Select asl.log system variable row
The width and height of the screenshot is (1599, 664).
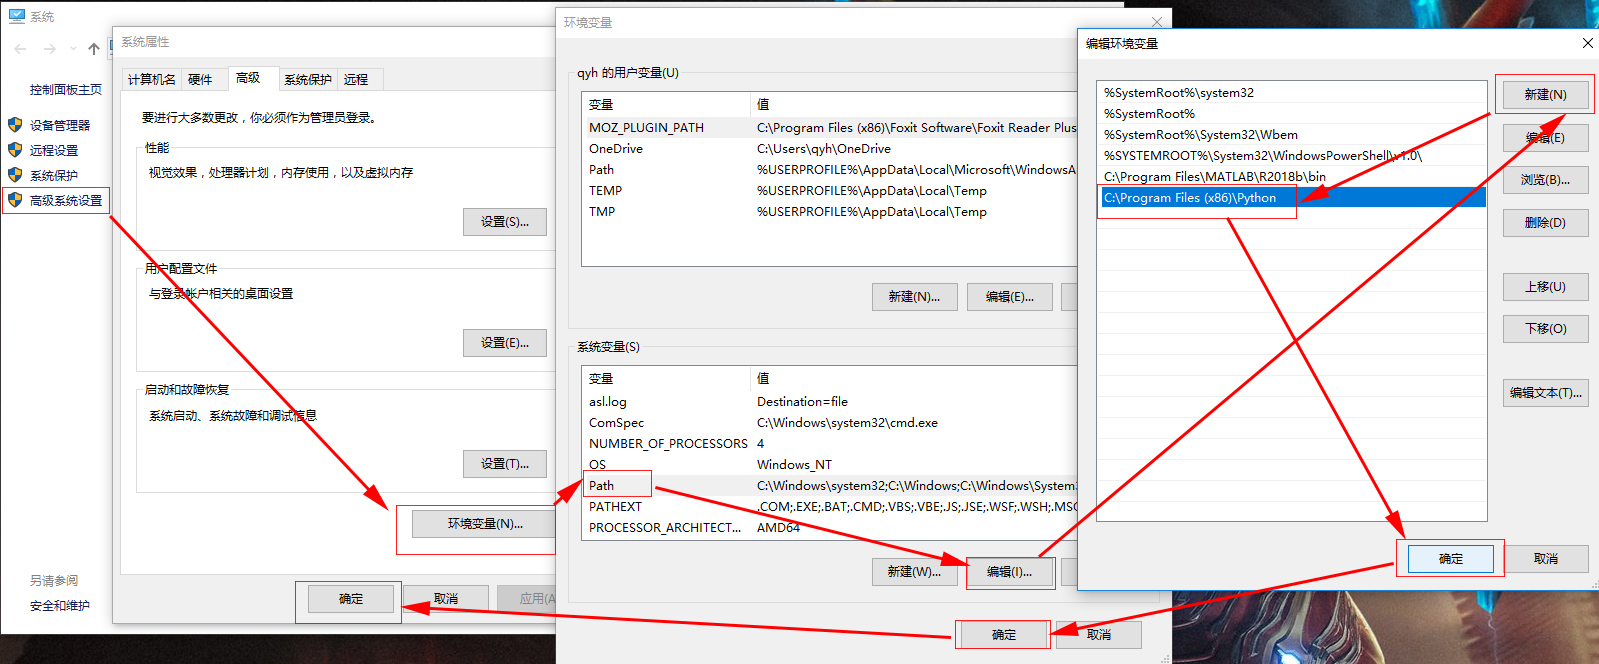tap(829, 401)
